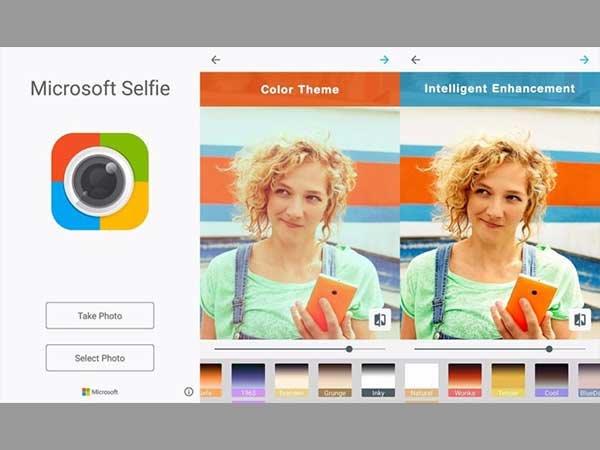This screenshot has height=450, width=600.
Task: Select the Natural filter
Action: (421, 380)
